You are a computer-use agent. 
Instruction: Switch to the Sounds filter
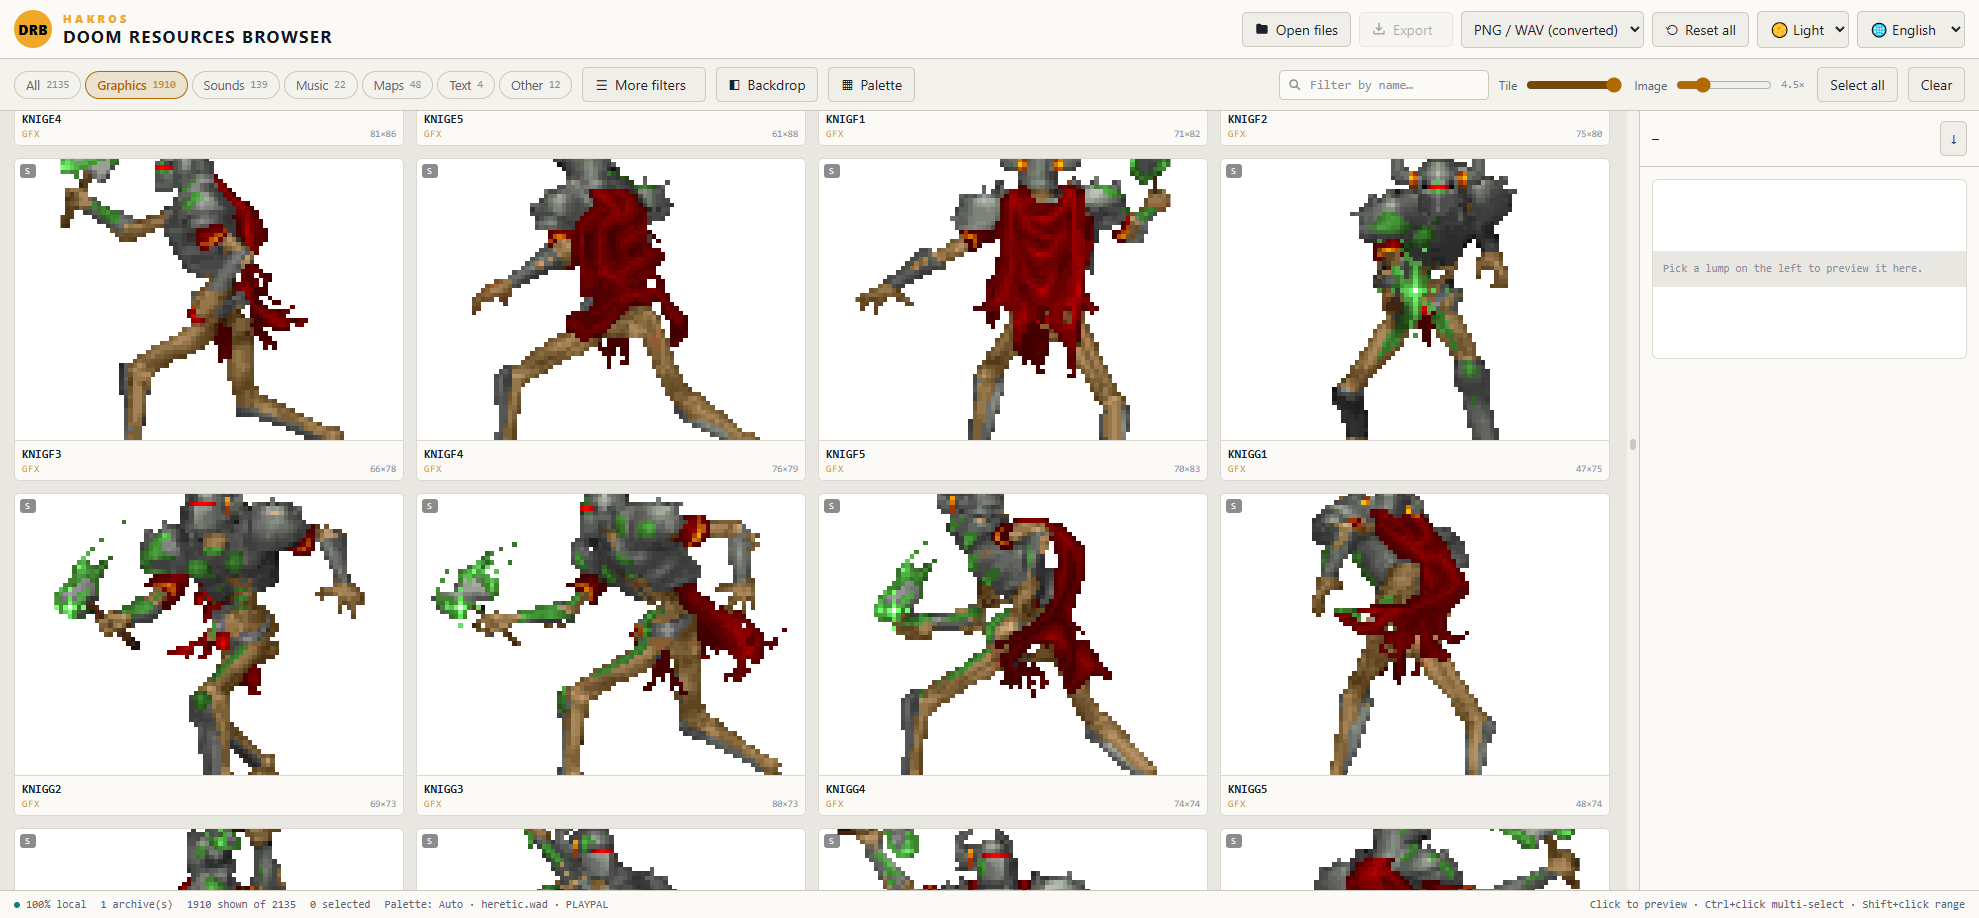[x=235, y=85]
